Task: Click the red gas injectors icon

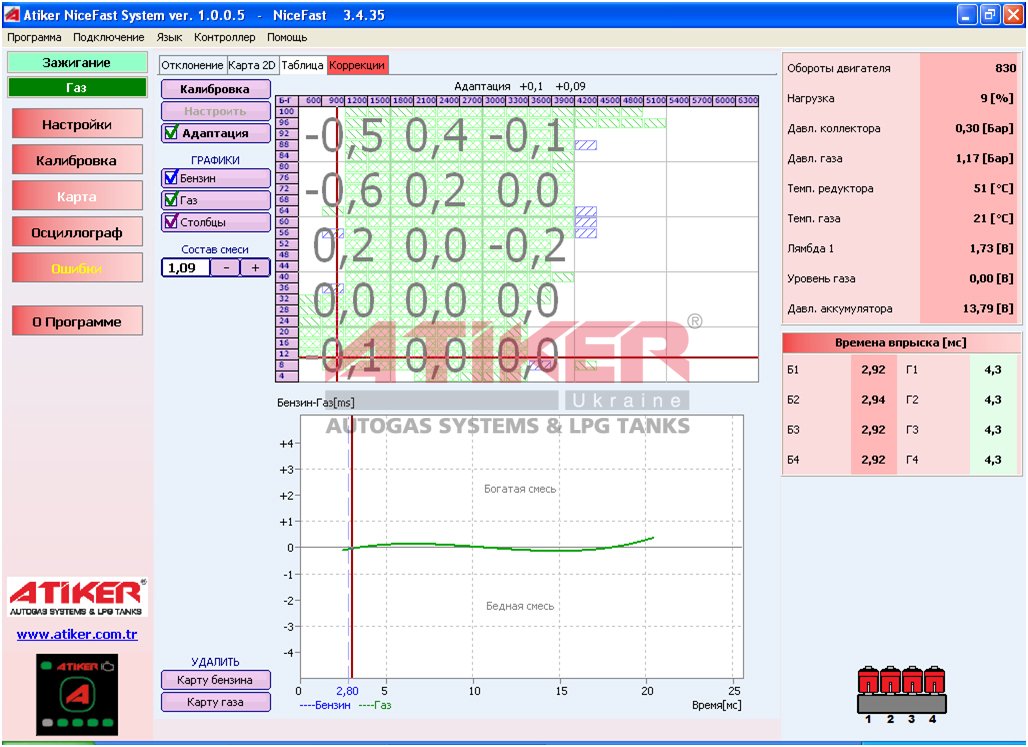Action: point(901,690)
